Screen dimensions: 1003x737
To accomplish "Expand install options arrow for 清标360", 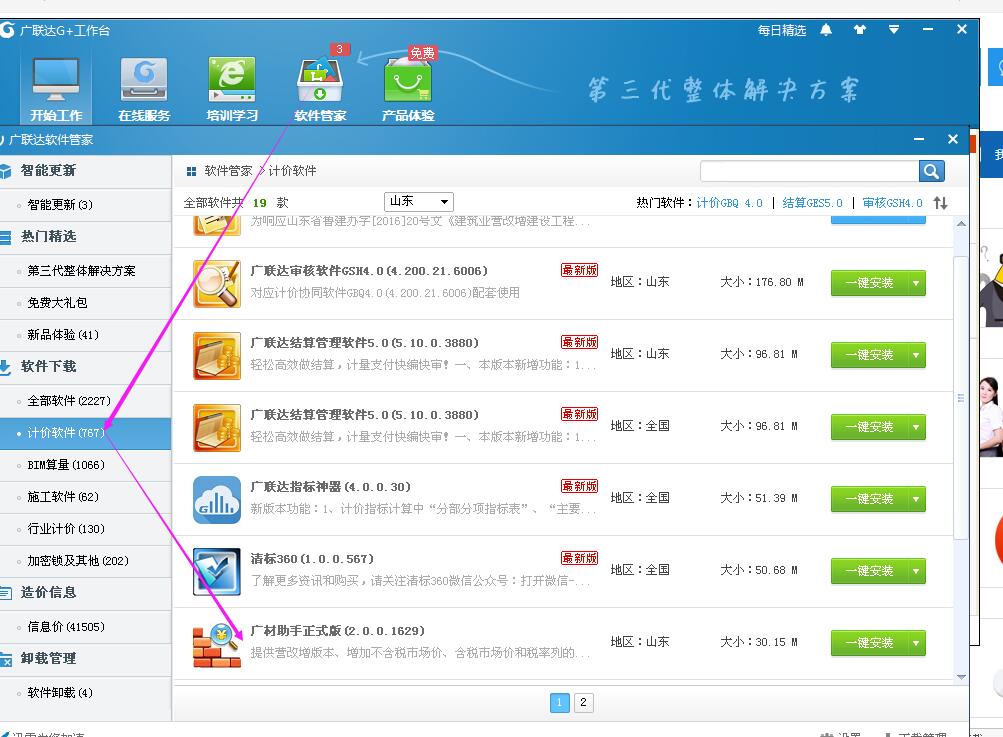I will pos(917,571).
